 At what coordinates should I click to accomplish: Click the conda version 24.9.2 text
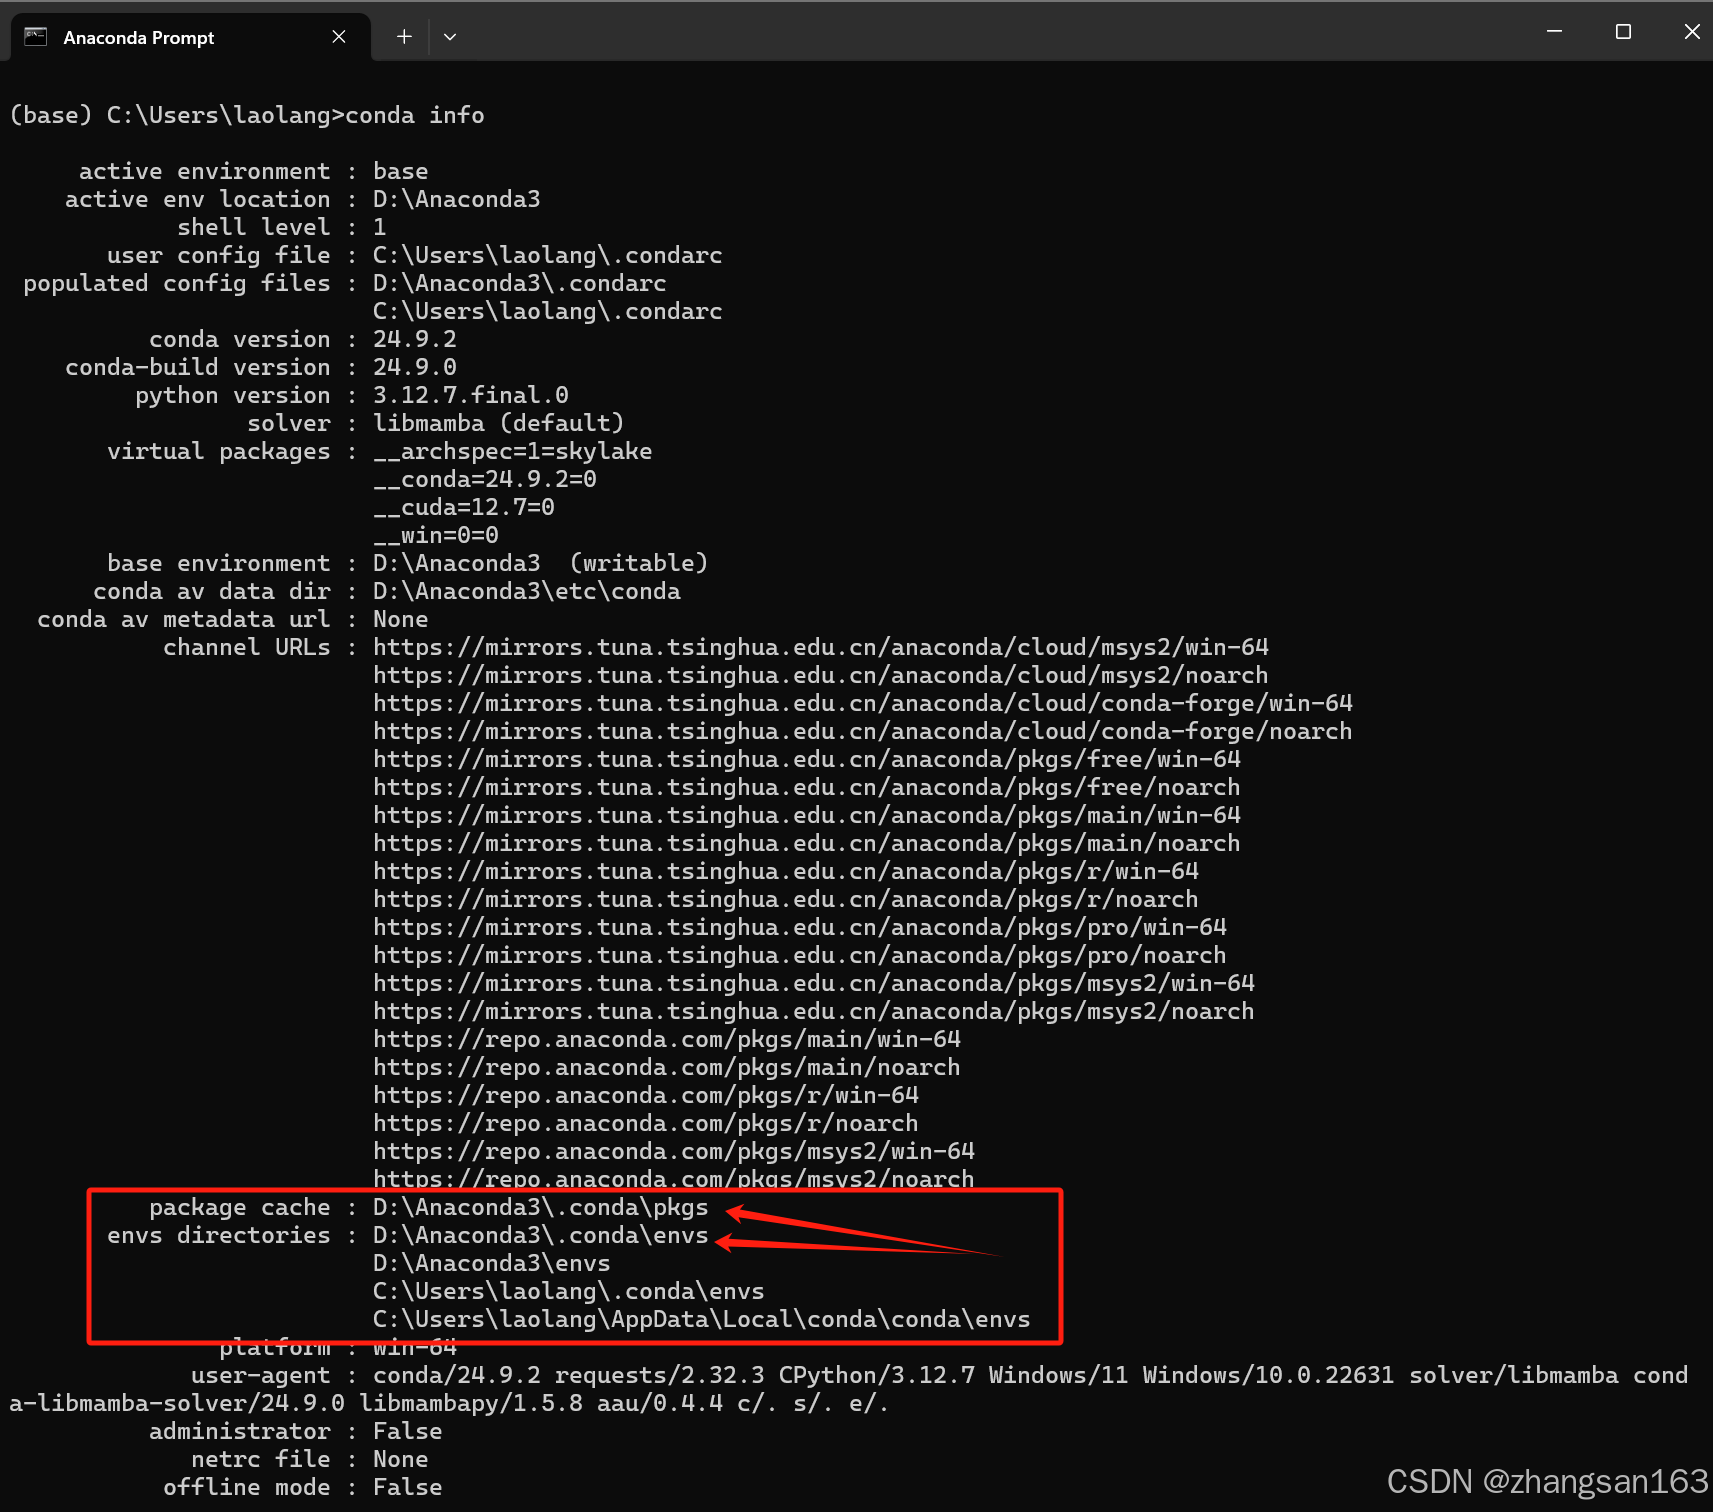click(414, 338)
